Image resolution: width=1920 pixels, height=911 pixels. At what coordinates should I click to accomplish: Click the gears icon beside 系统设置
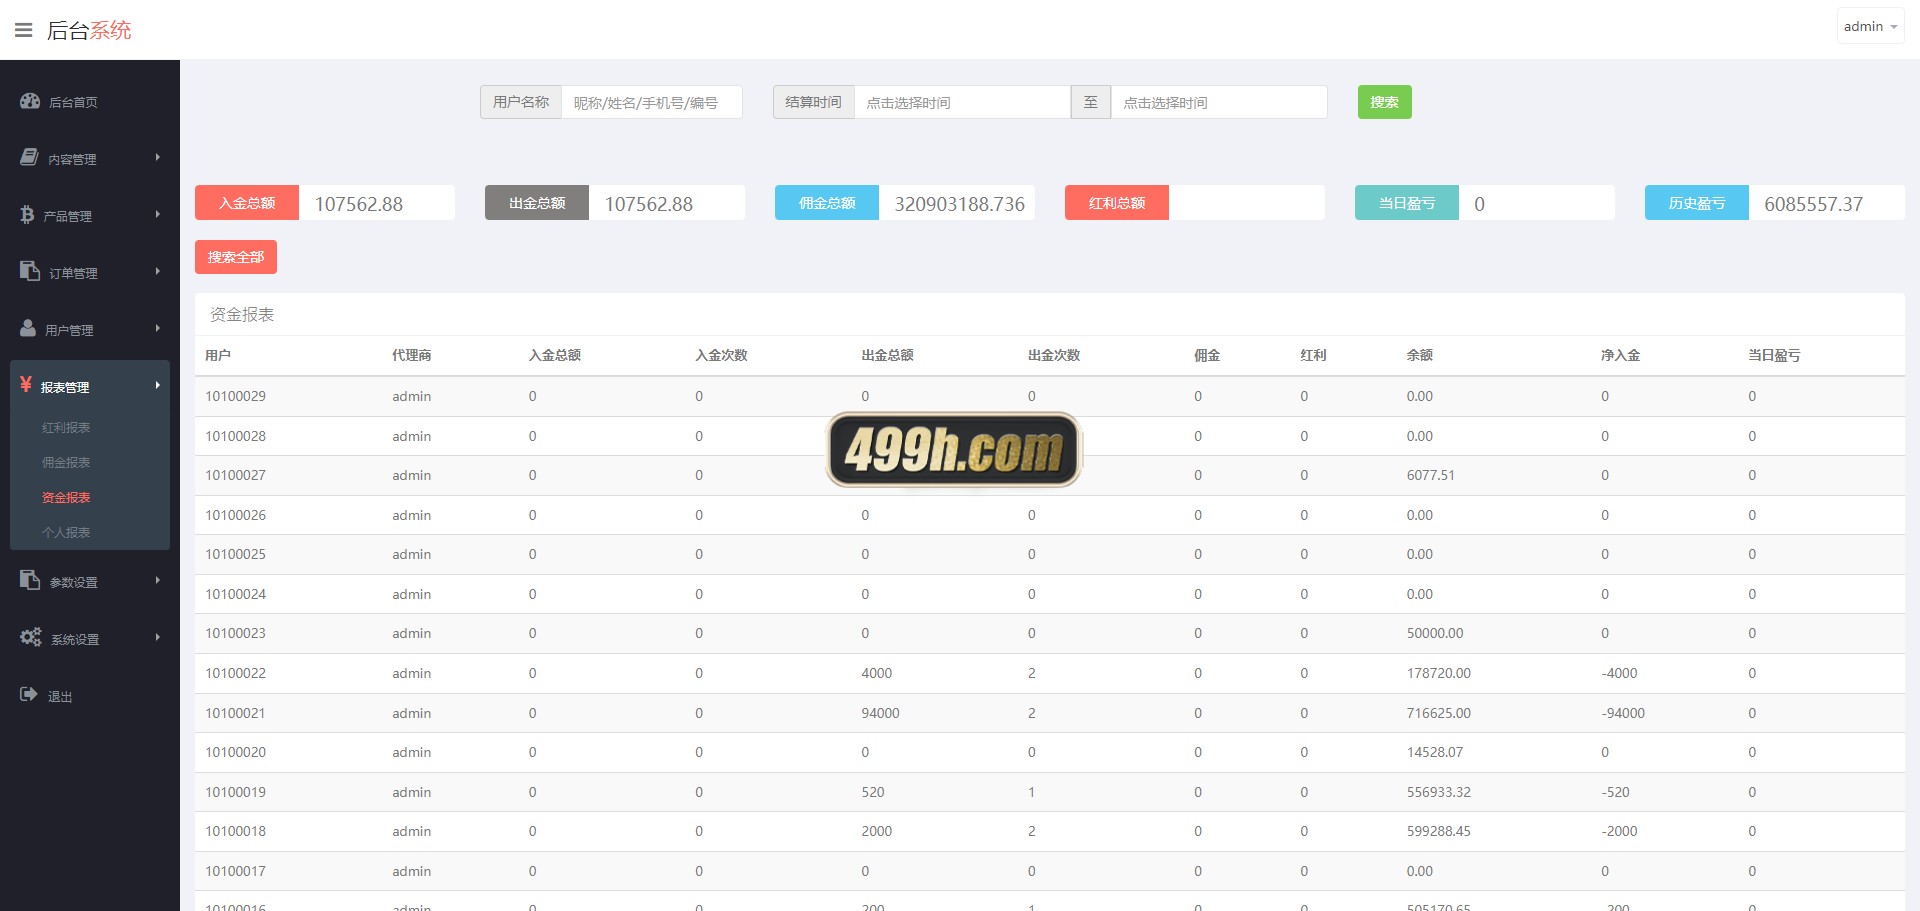31,638
